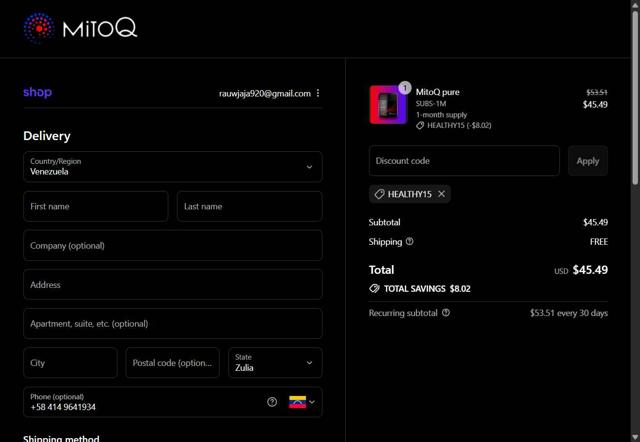Click the MitoQ pure product name
This screenshot has height=442, width=640.
tap(438, 92)
